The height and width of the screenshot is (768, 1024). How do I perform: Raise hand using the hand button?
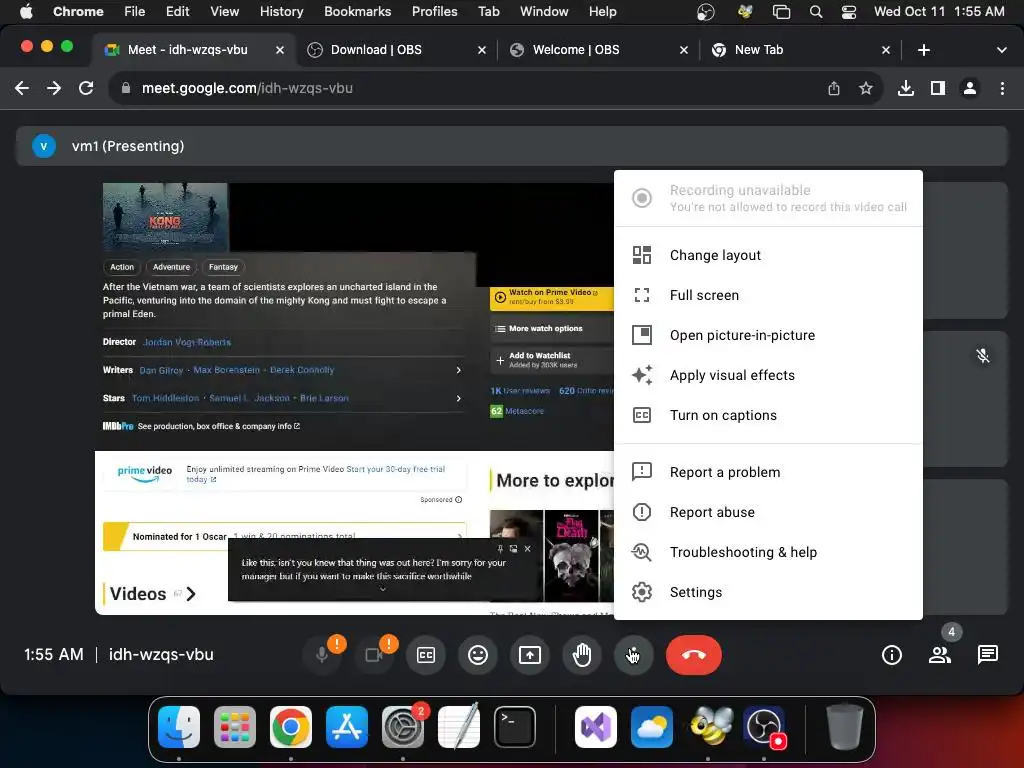[582, 654]
